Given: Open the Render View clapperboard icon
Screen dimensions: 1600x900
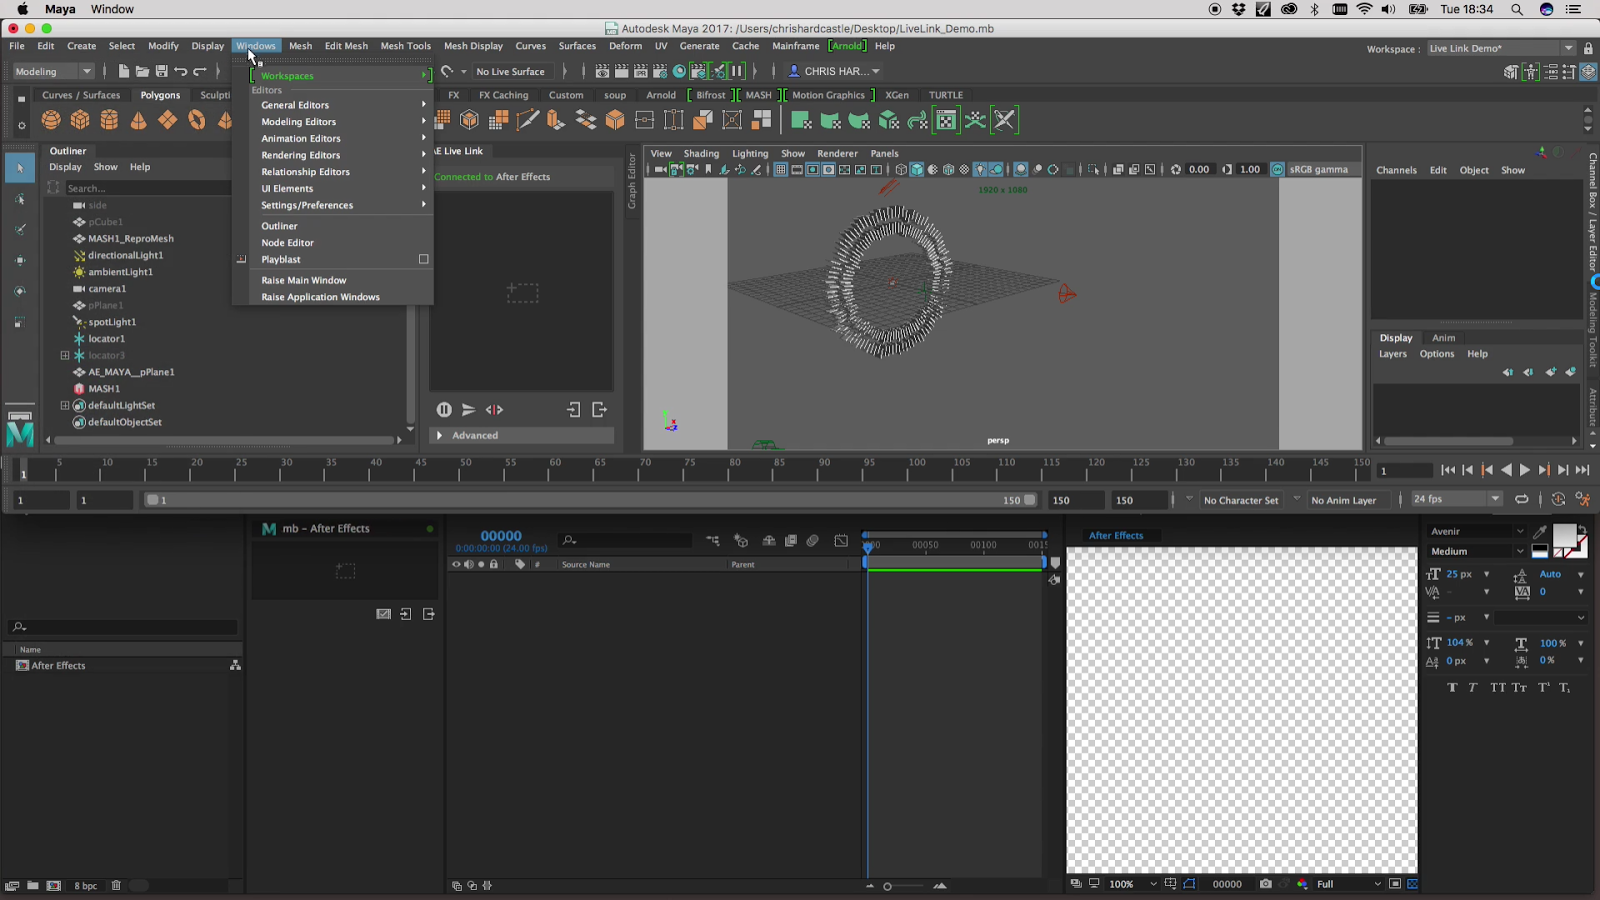Looking at the screenshot, I should tap(602, 71).
